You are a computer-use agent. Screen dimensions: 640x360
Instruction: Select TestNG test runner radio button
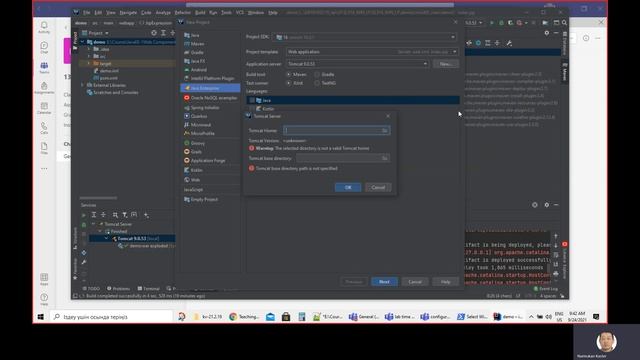click(317, 83)
